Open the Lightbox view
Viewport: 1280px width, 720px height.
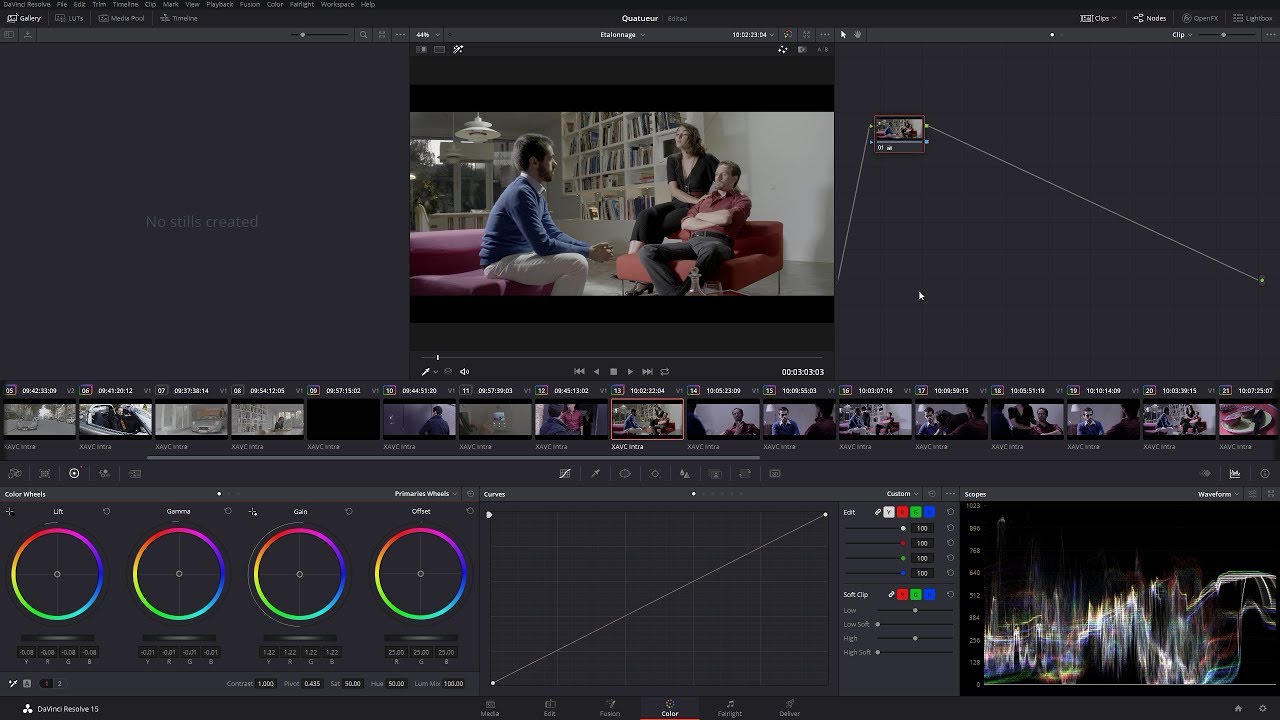1253,18
